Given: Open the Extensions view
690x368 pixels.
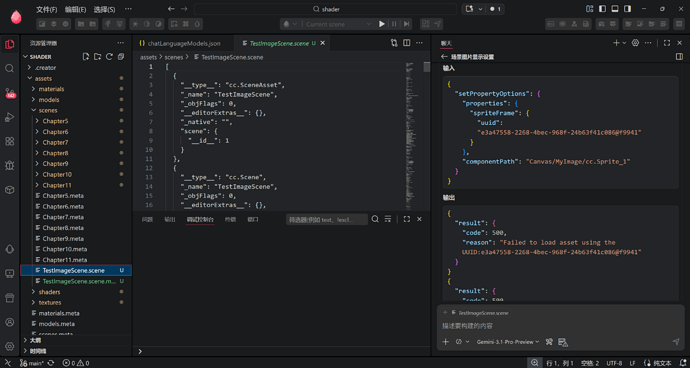Looking at the screenshot, I should click(x=9, y=141).
